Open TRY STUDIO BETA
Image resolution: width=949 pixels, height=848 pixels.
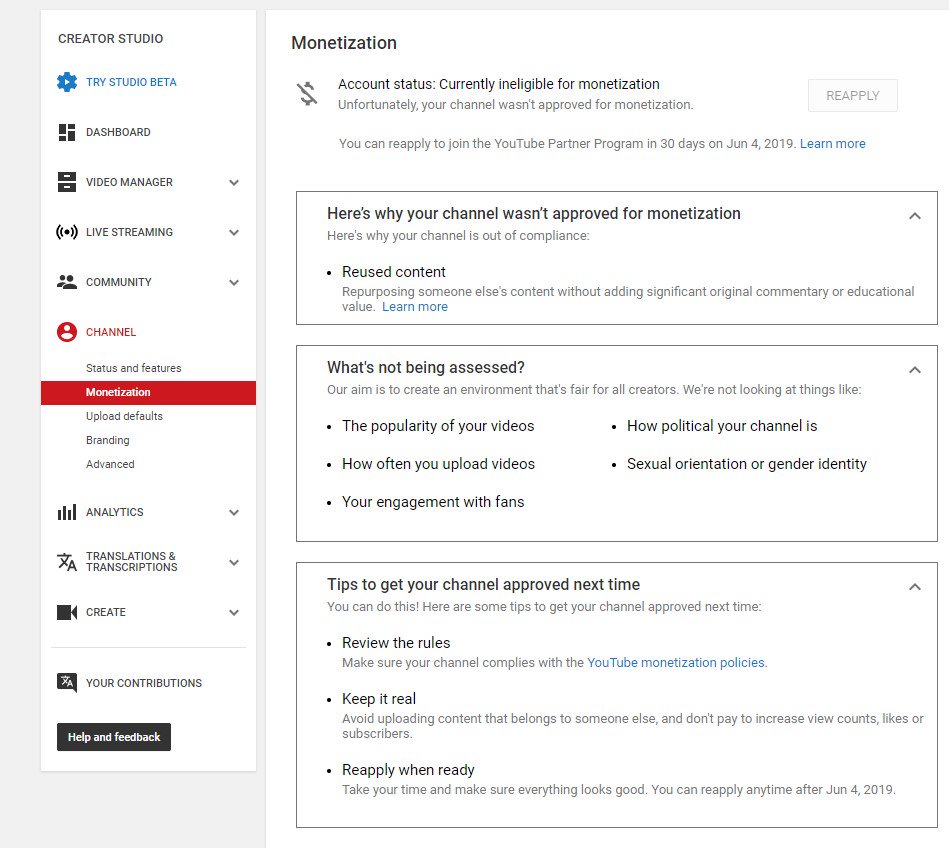(131, 82)
